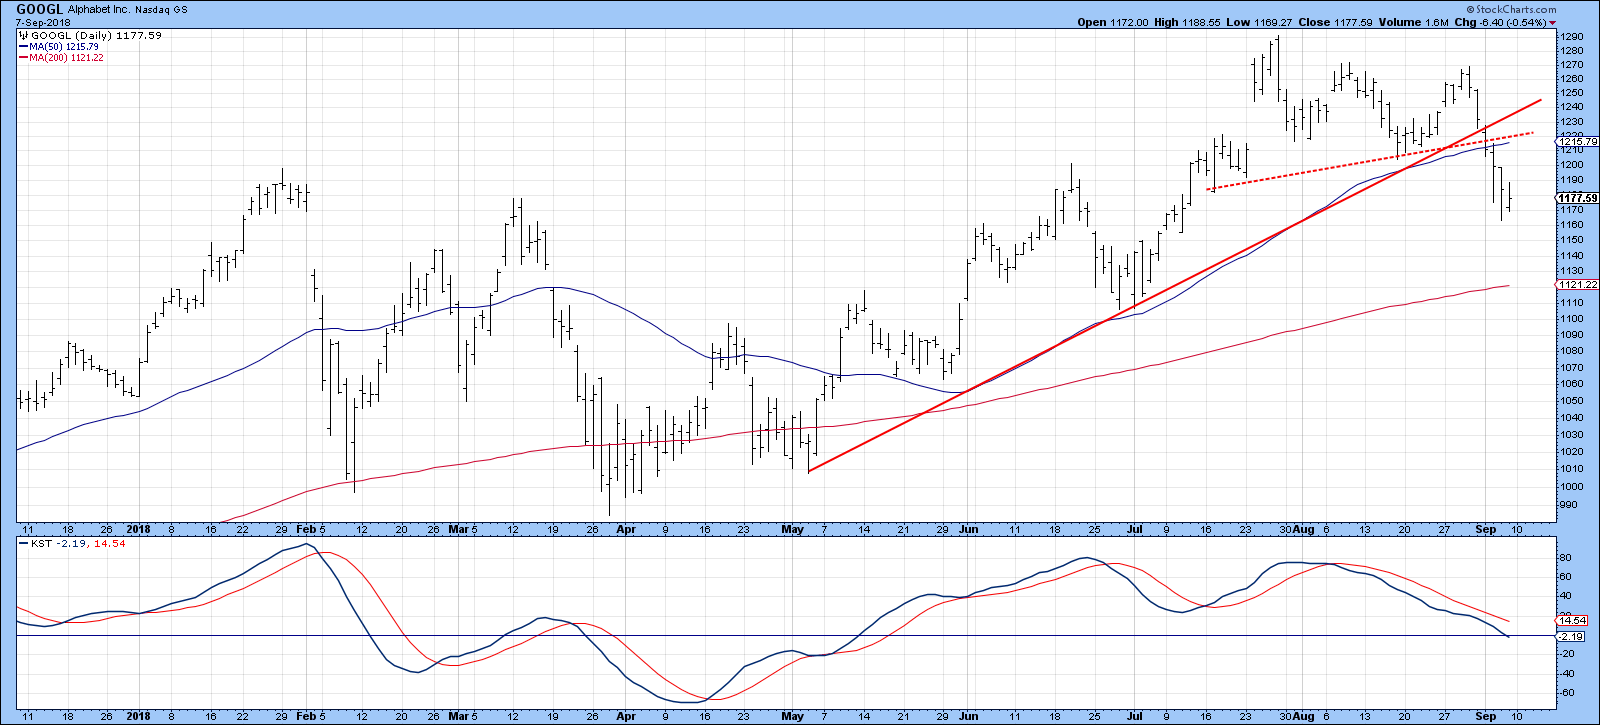The width and height of the screenshot is (1600, 725).
Task: Click the red MA(200) legend line marker
Action: (23, 58)
